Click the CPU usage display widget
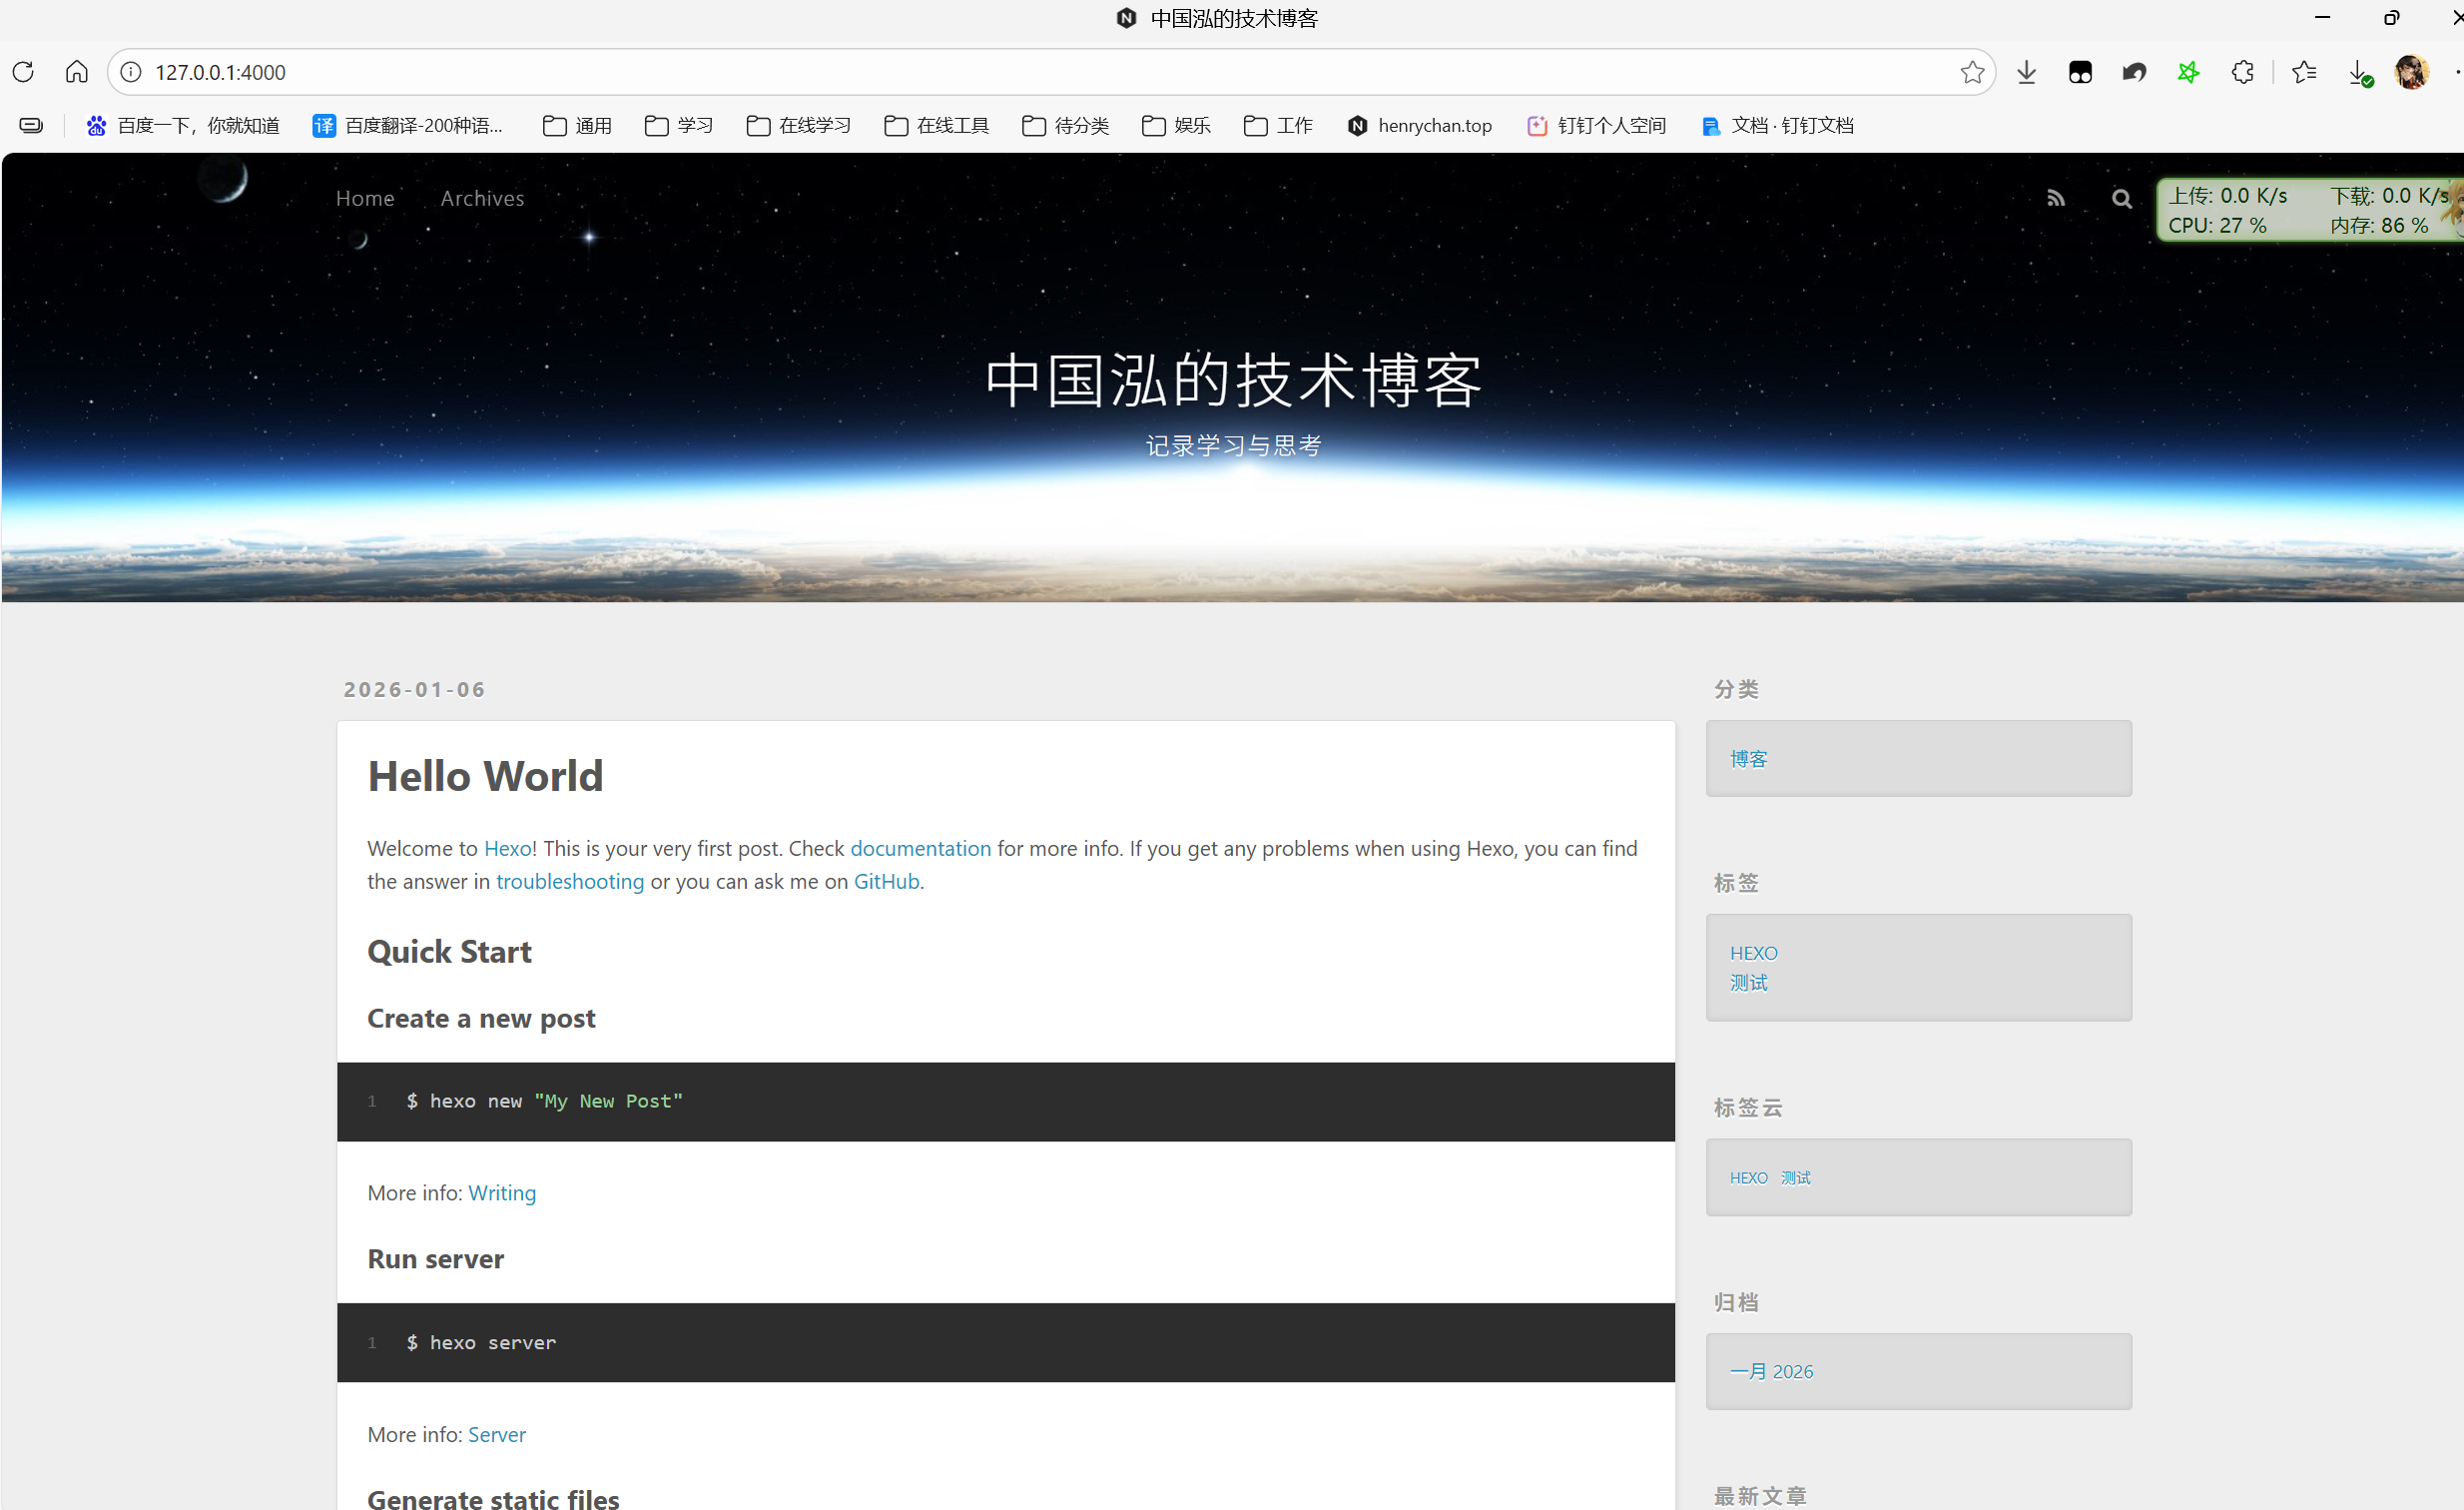Screen dimensions: 2464x1510 [x=2218, y=225]
